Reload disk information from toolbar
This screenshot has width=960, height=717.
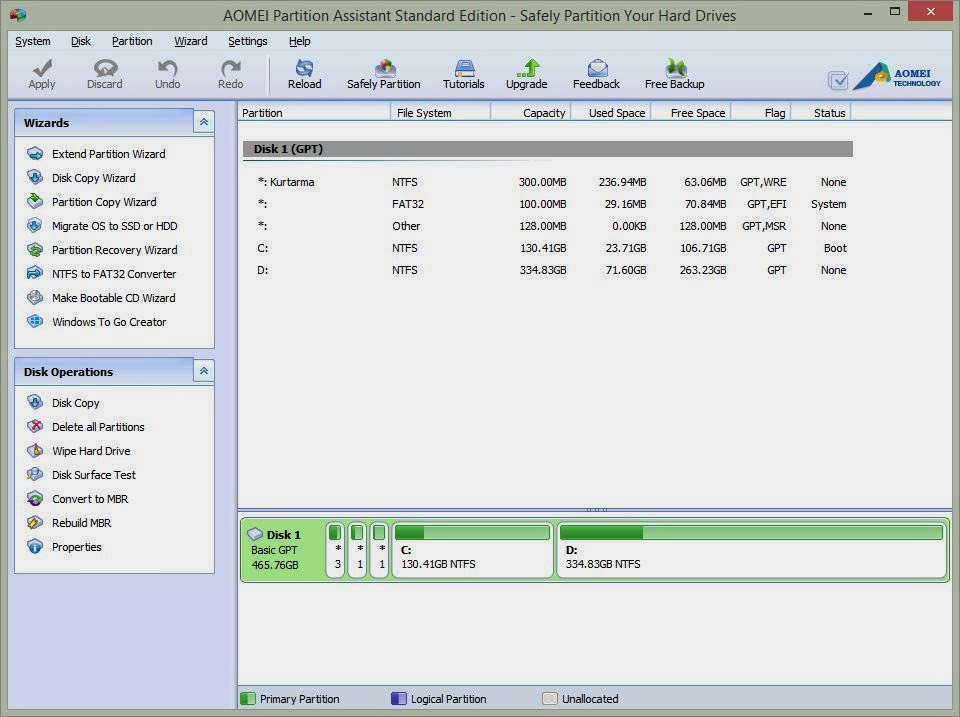[x=304, y=74]
